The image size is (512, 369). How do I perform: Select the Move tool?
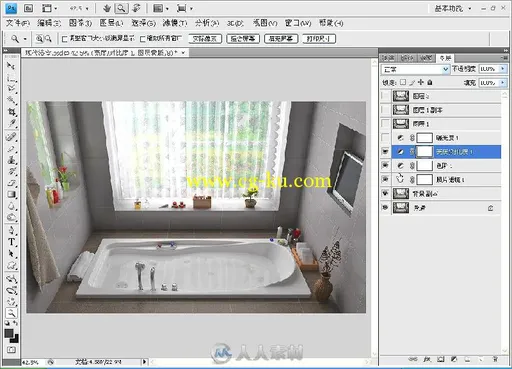tap(11, 66)
